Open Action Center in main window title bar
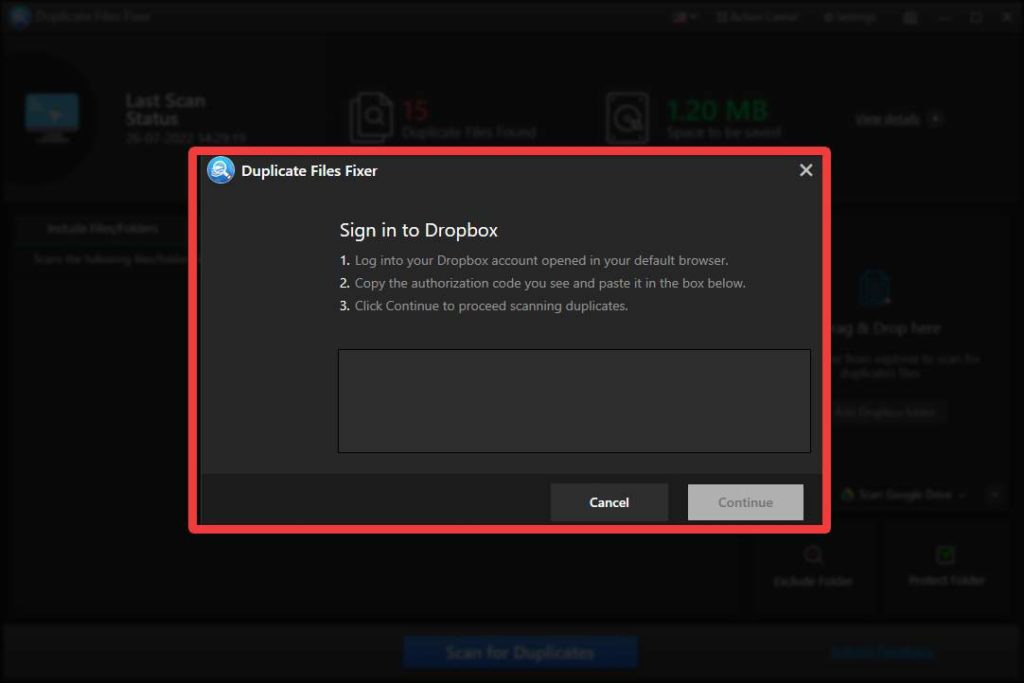The width and height of the screenshot is (1024, 683). (758, 17)
